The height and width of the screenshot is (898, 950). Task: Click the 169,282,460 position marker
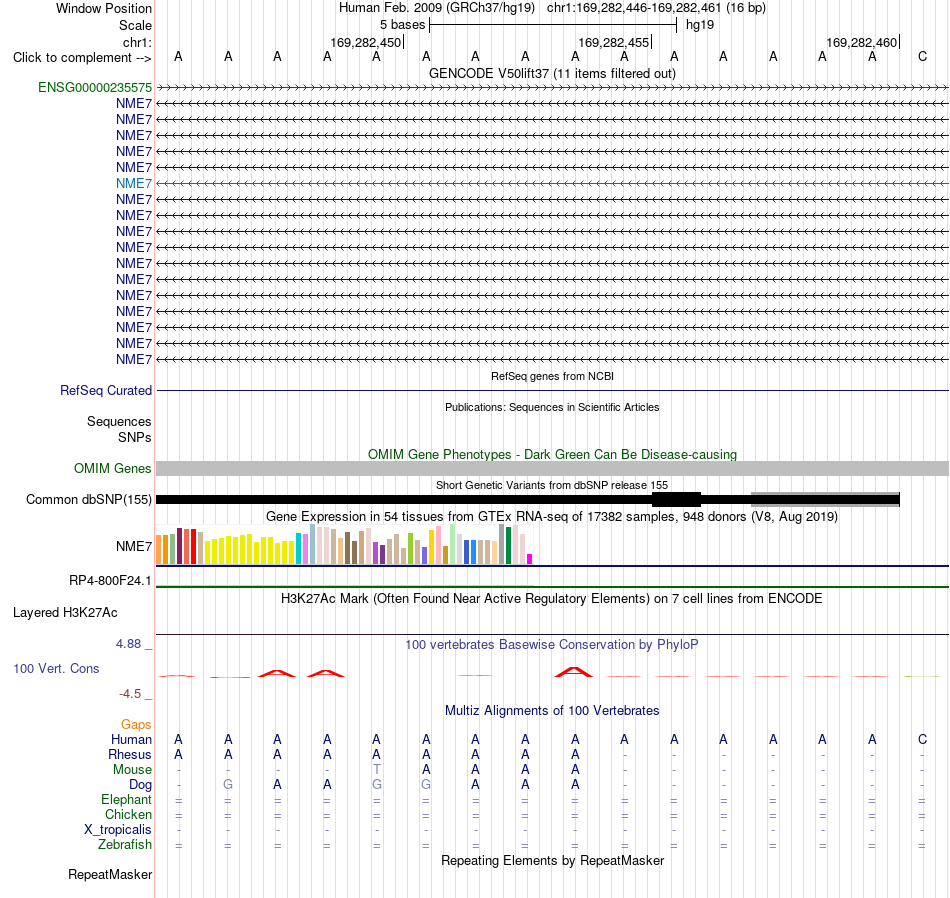point(862,43)
